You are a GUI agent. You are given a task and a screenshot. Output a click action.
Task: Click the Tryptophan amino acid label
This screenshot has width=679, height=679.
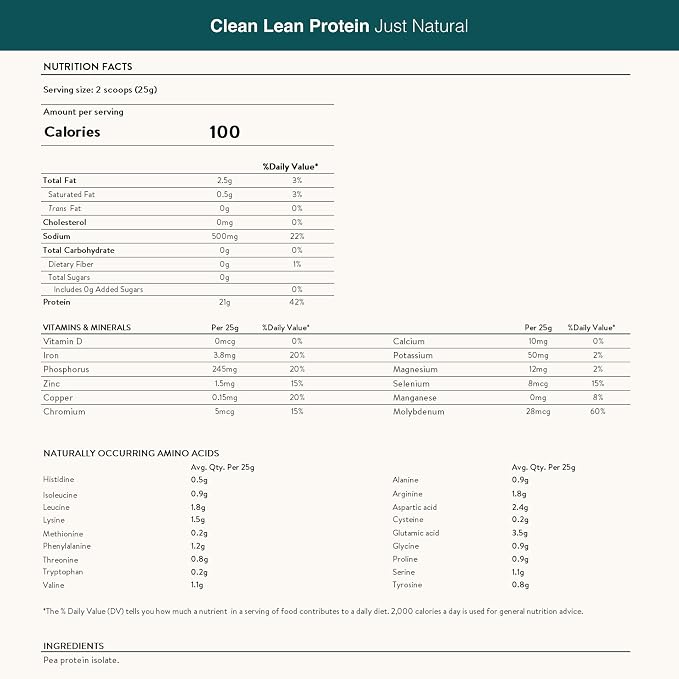(x=63, y=572)
